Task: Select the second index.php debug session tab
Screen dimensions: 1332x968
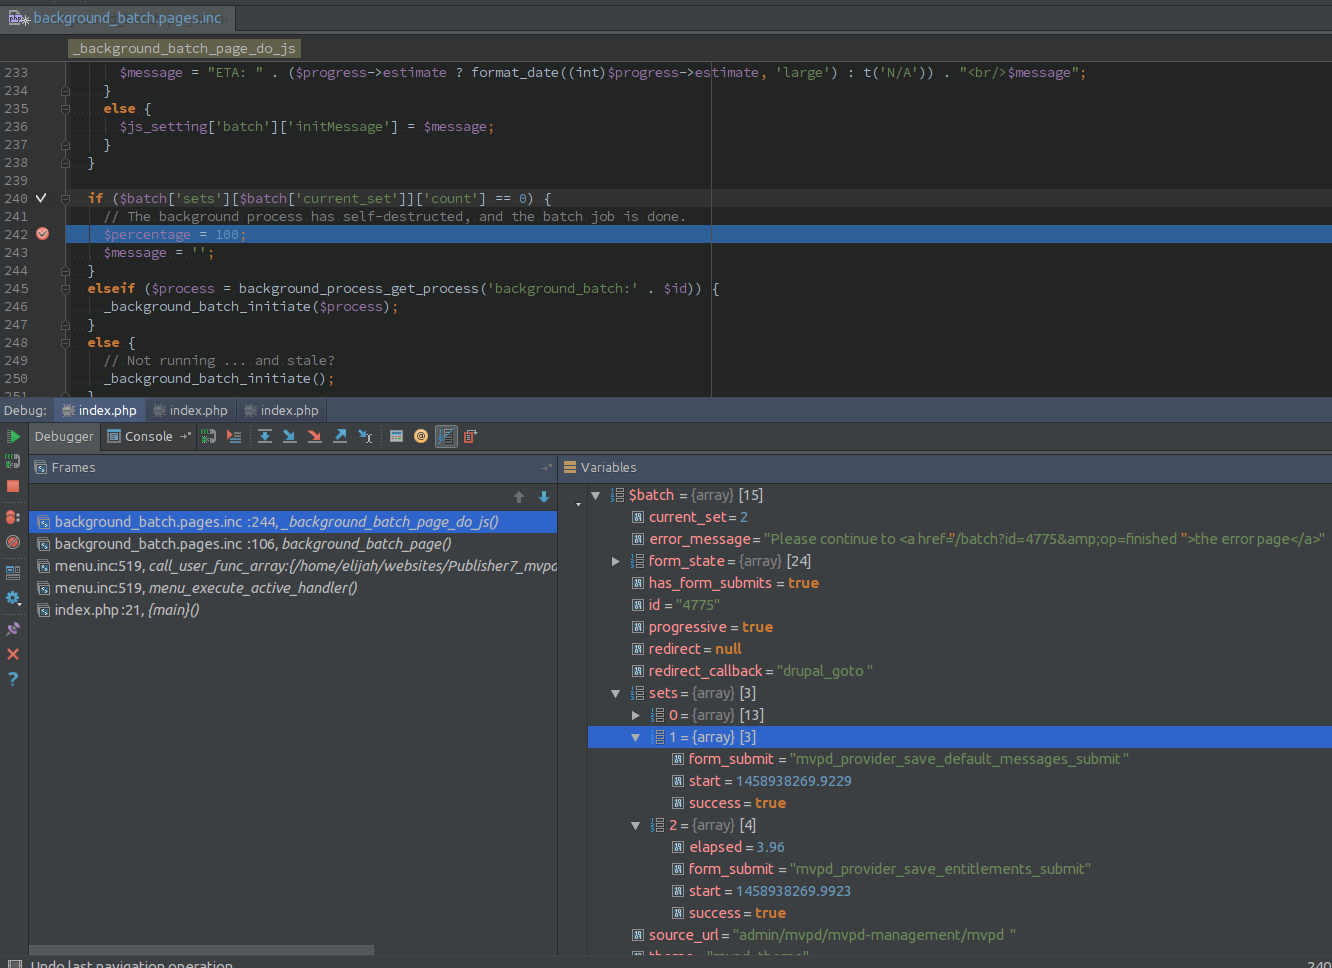Action: coord(190,410)
